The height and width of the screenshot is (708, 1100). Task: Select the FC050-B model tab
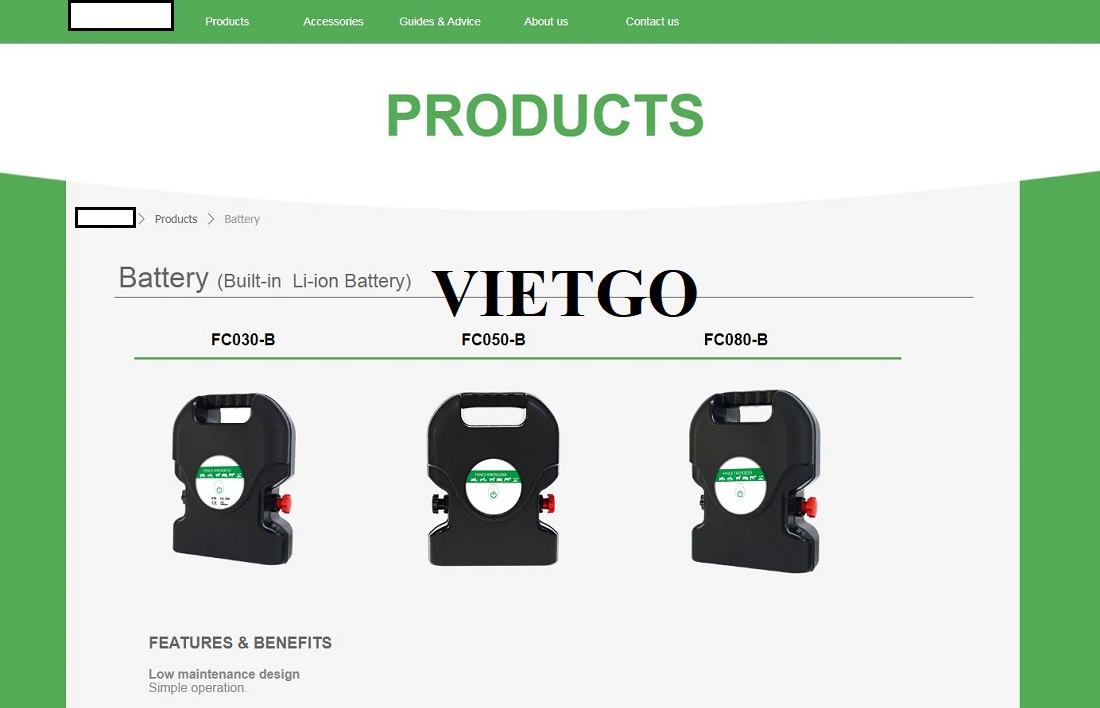(493, 340)
